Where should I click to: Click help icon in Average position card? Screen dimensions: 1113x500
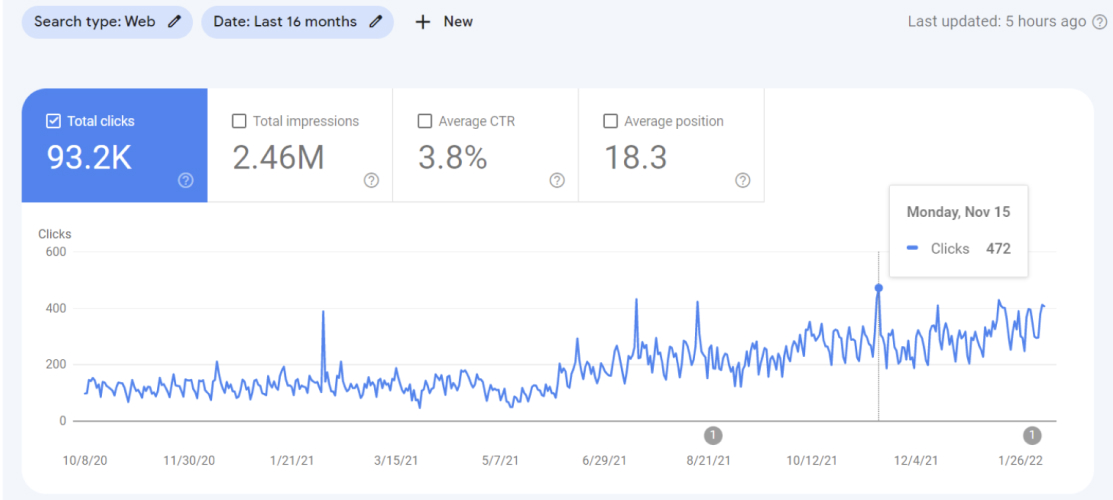742,180
